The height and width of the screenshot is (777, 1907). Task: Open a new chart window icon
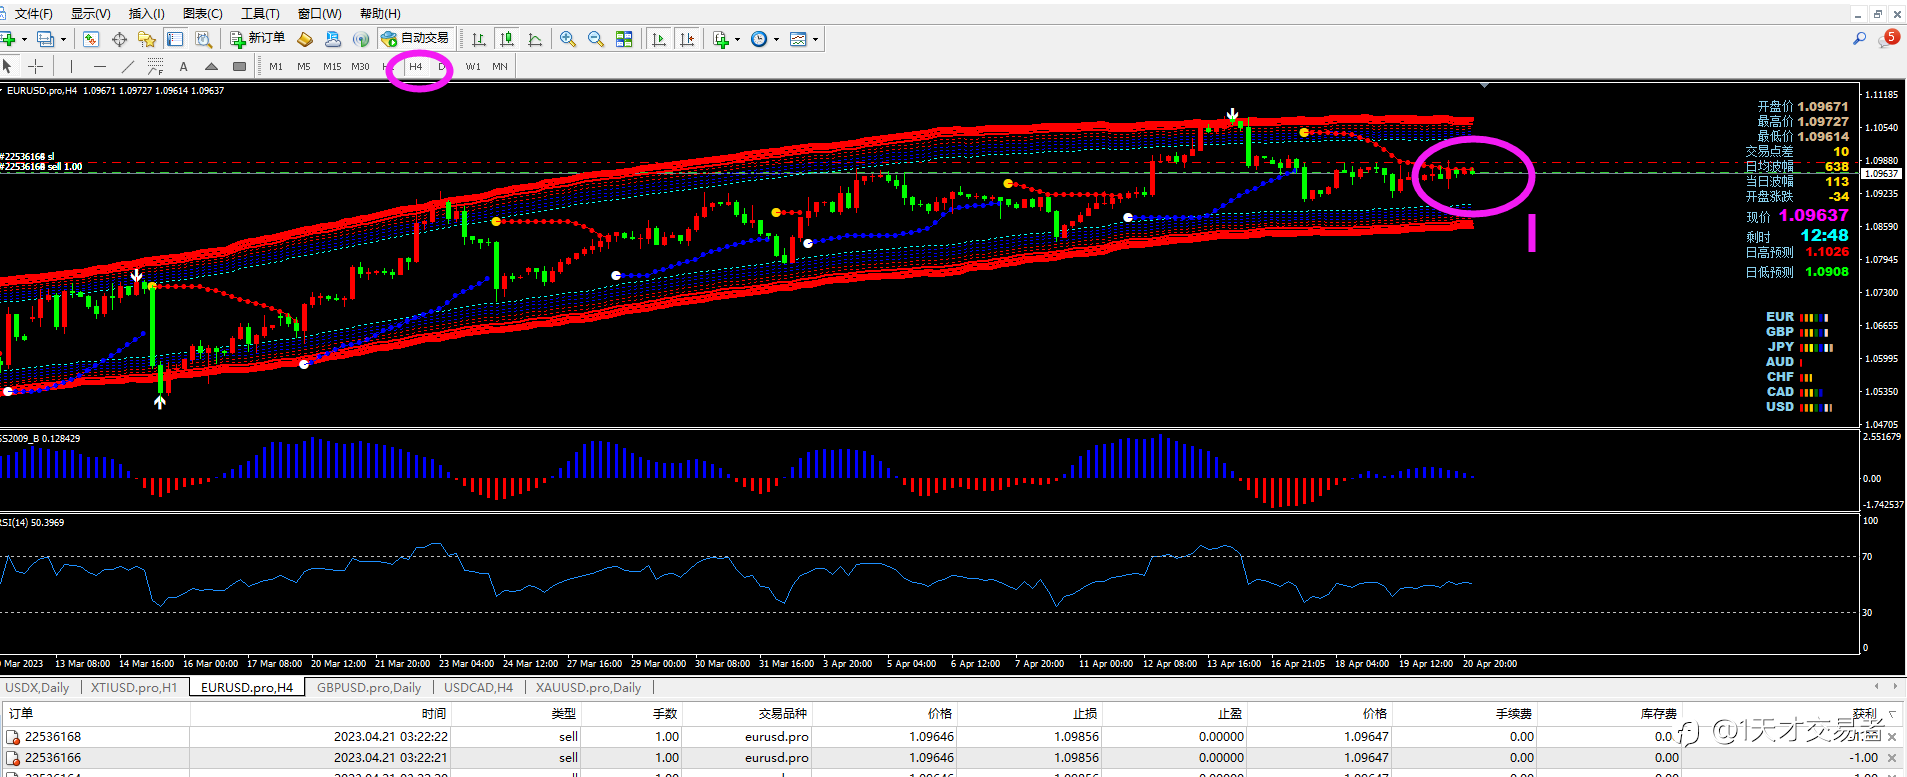click(x=9, y=39)
